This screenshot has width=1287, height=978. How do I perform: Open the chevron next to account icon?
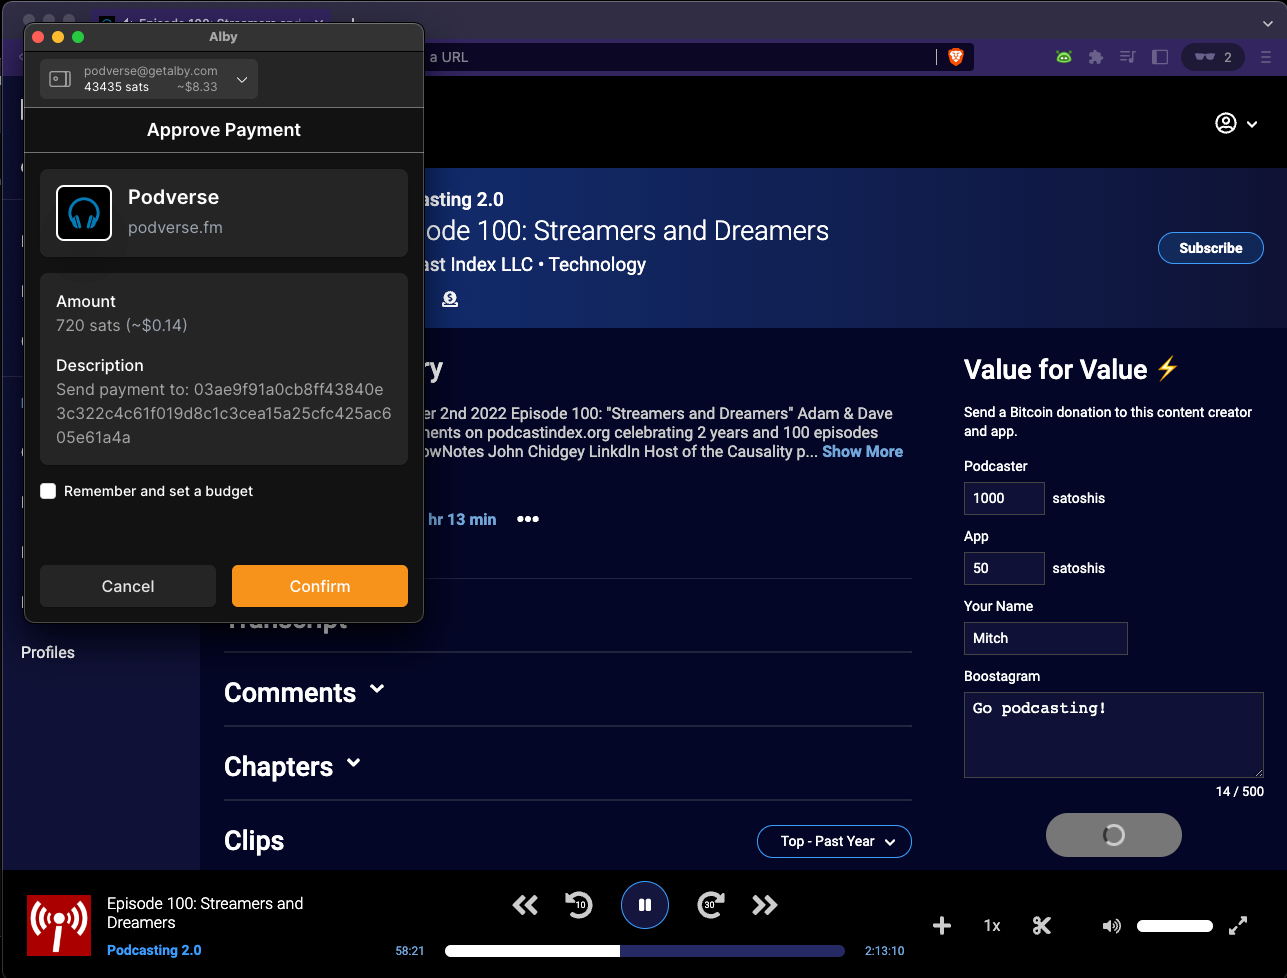coord(1252,124)
